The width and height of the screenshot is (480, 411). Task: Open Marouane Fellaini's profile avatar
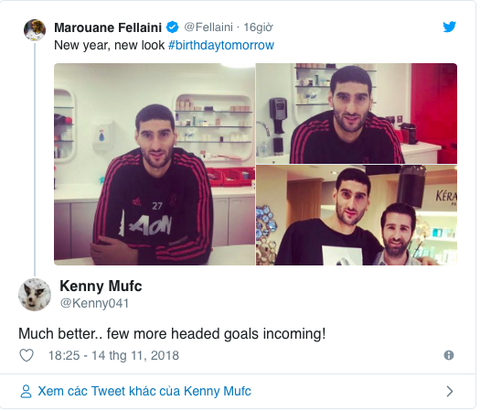coord(35,30)
